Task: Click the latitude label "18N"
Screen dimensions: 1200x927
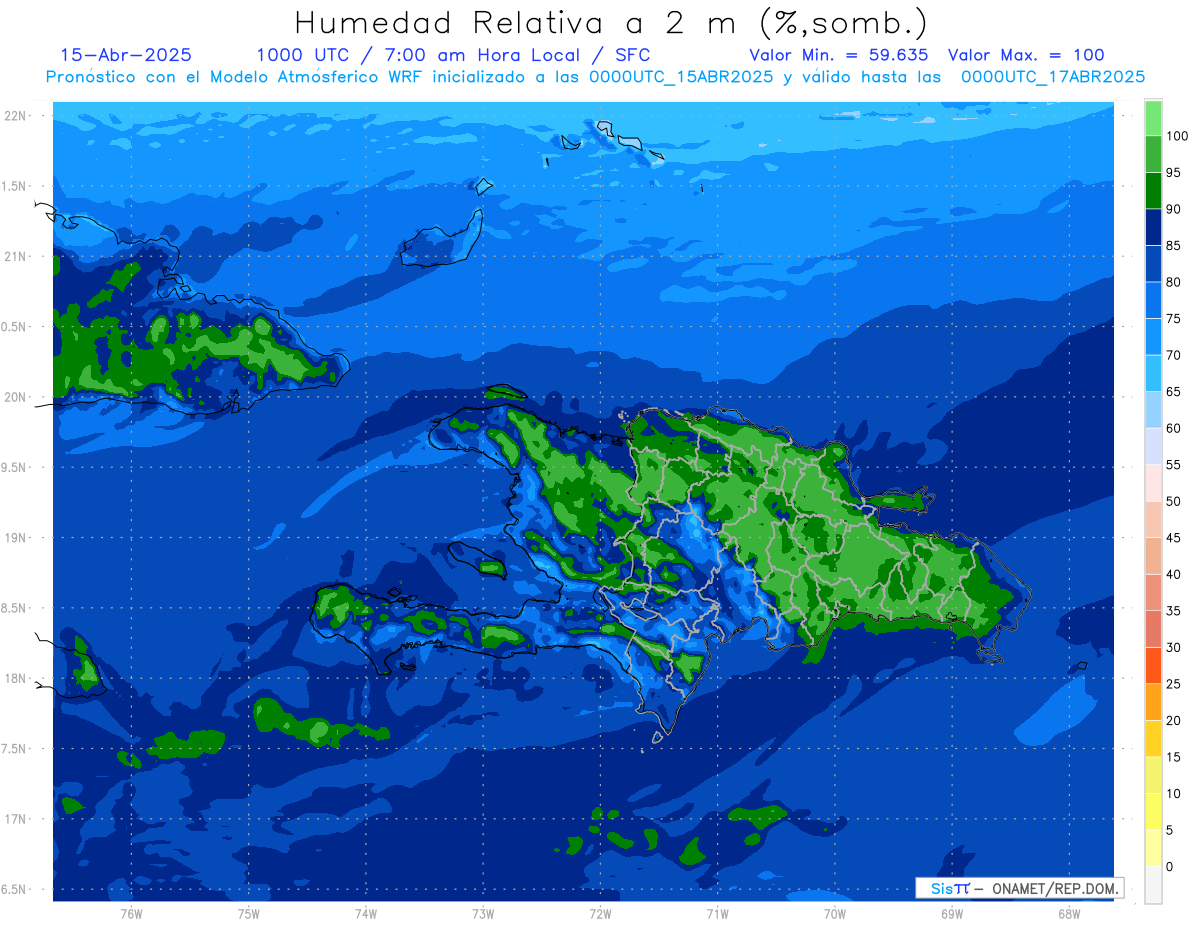Action: [16, 679]
